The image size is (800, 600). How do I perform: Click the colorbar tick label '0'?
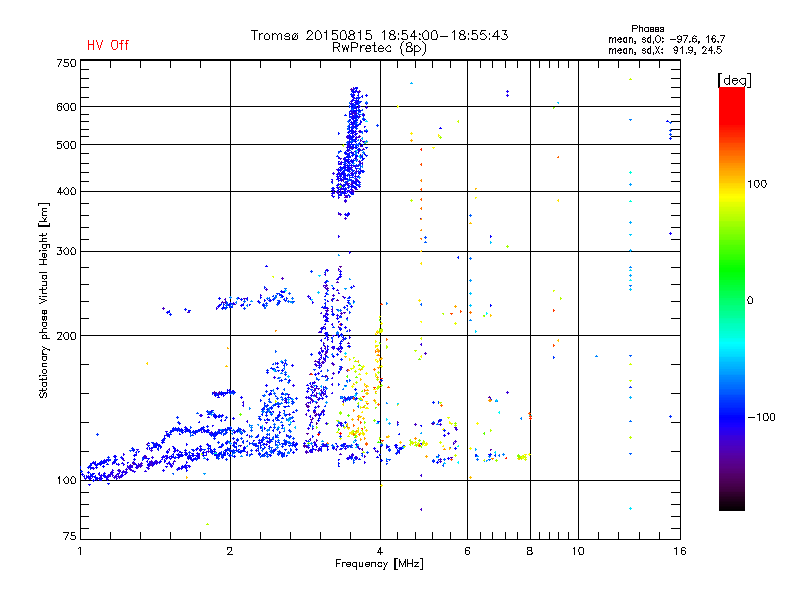coord(750,301)
